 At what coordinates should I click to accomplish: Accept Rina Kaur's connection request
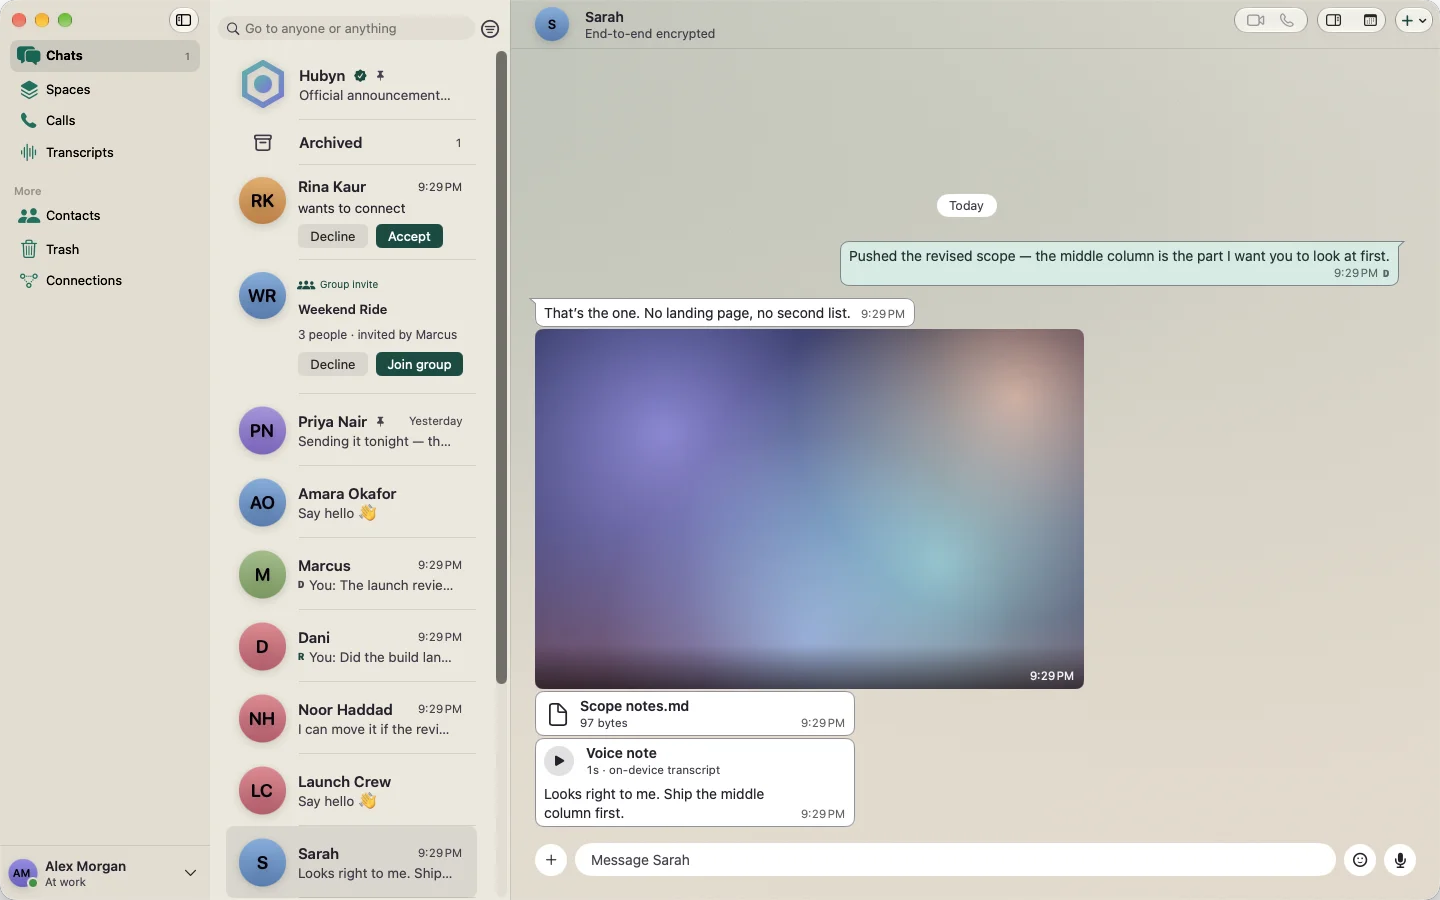409,237
